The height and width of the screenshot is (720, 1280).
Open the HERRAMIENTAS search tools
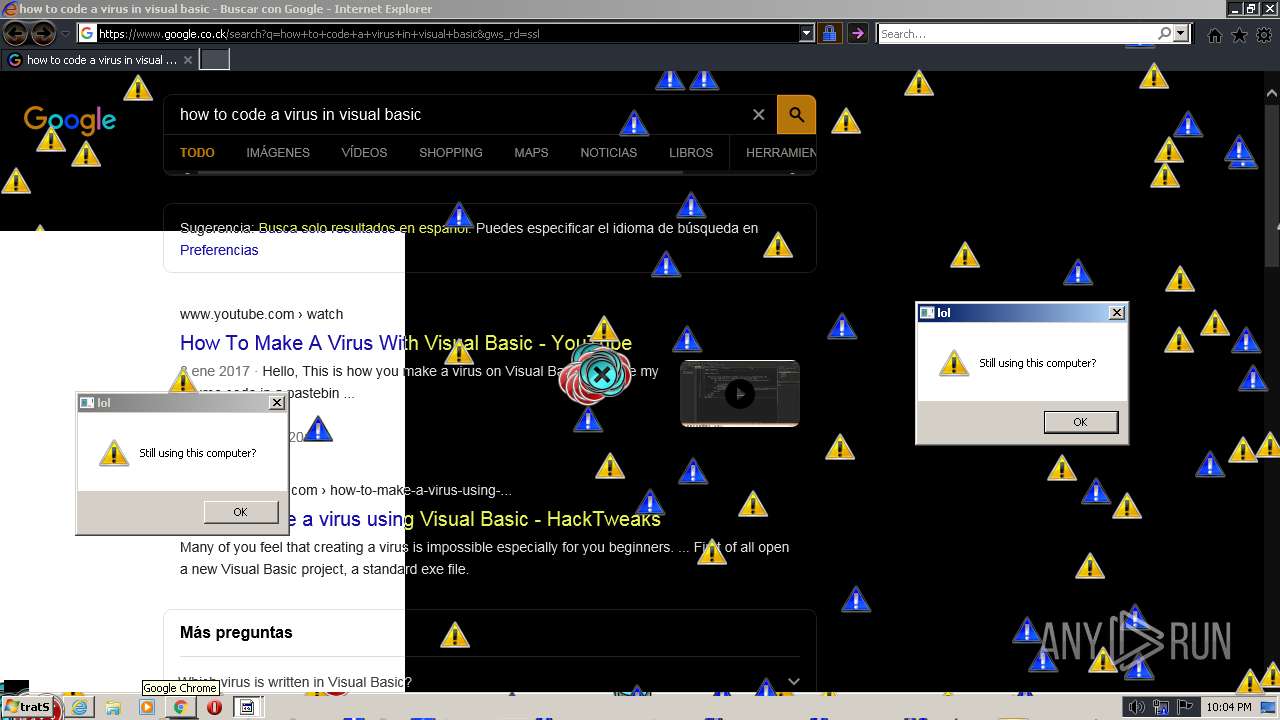click(x=781, y=153)
